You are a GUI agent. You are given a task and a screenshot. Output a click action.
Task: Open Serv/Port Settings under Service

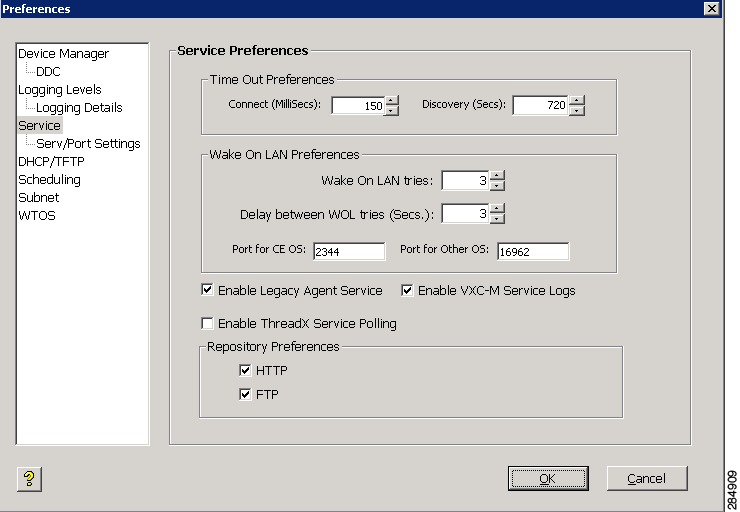click(x=88, y=143)
